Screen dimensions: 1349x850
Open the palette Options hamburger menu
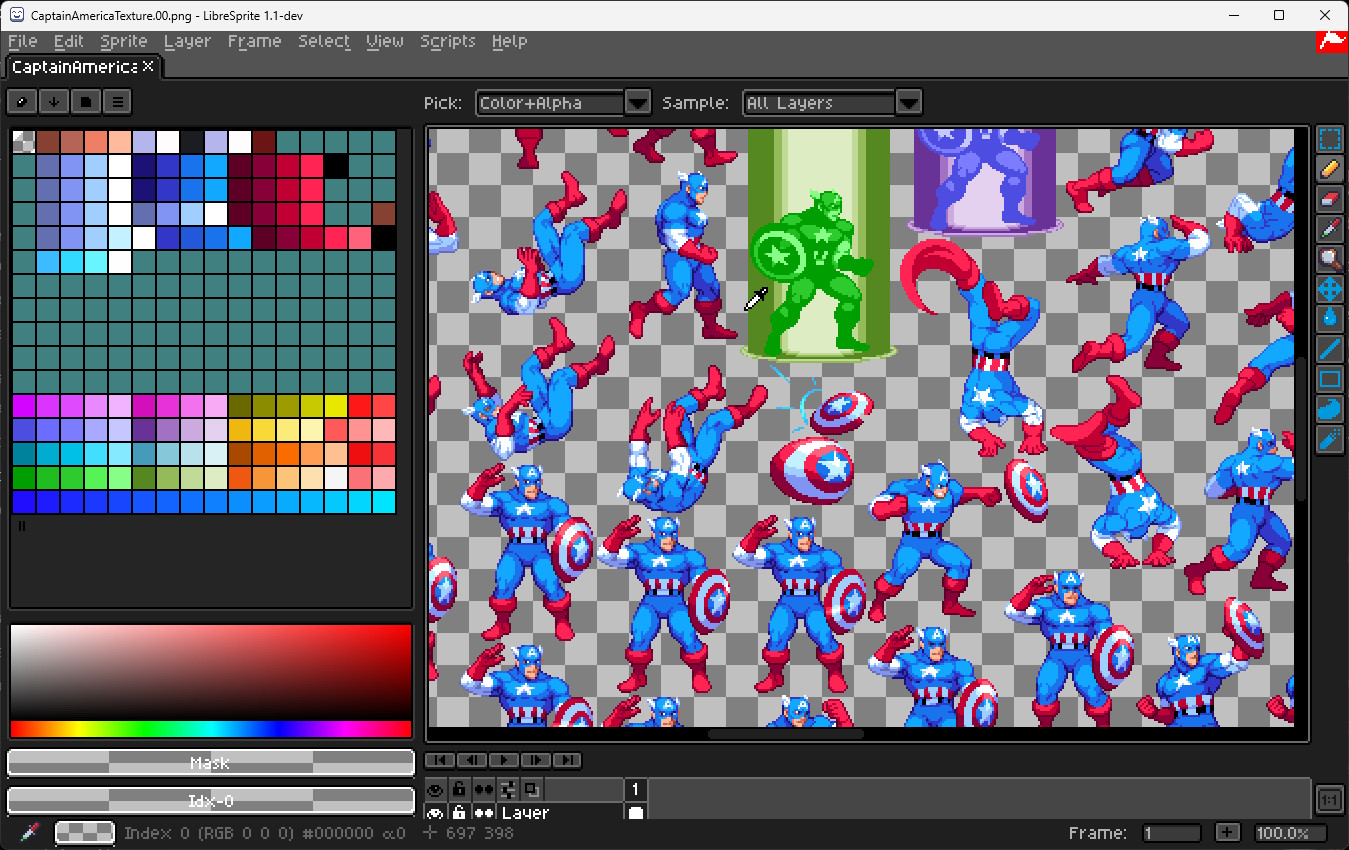[118, 101]
